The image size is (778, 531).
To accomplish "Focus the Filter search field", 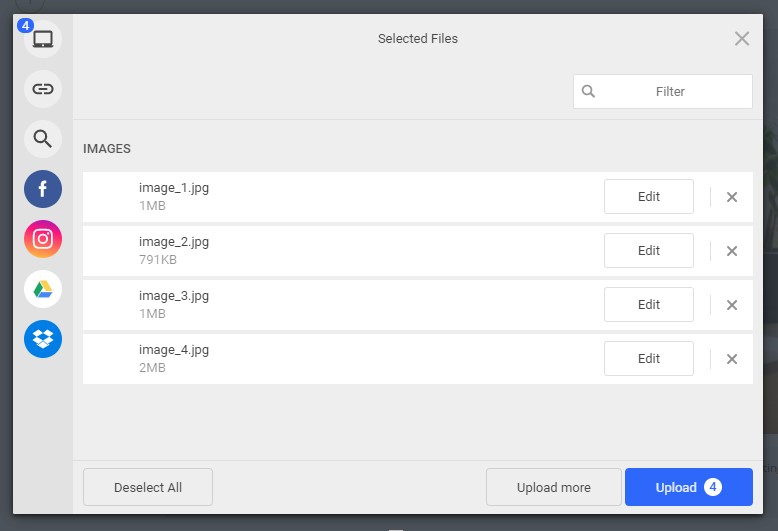I will pyautogui.click(x=670, y=91).
